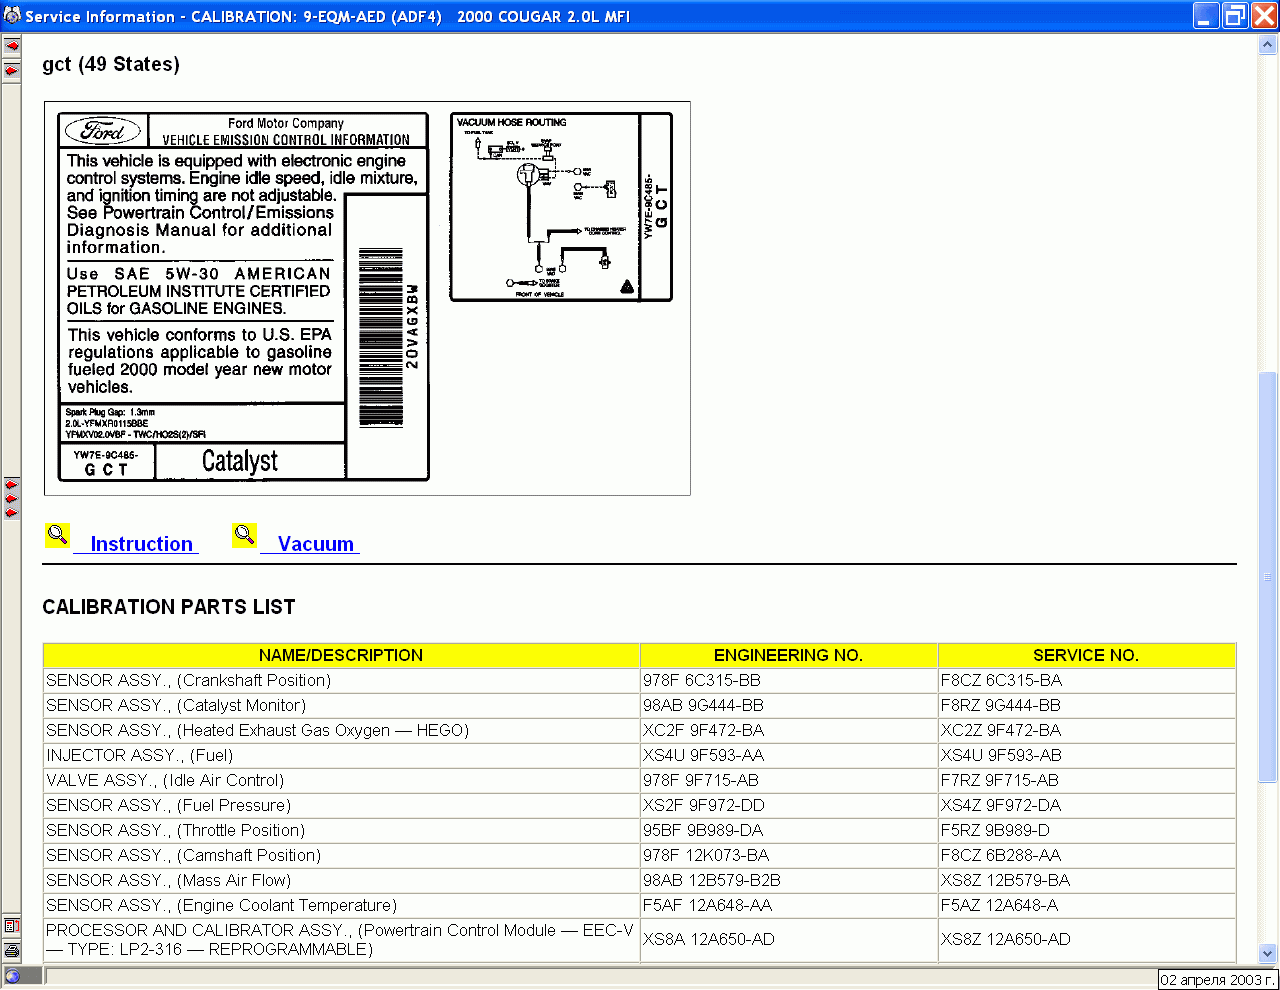1280x990 pixels.
Task: Click service number XS8Z 12B579-BA
Action: (x=1005, y=880)
